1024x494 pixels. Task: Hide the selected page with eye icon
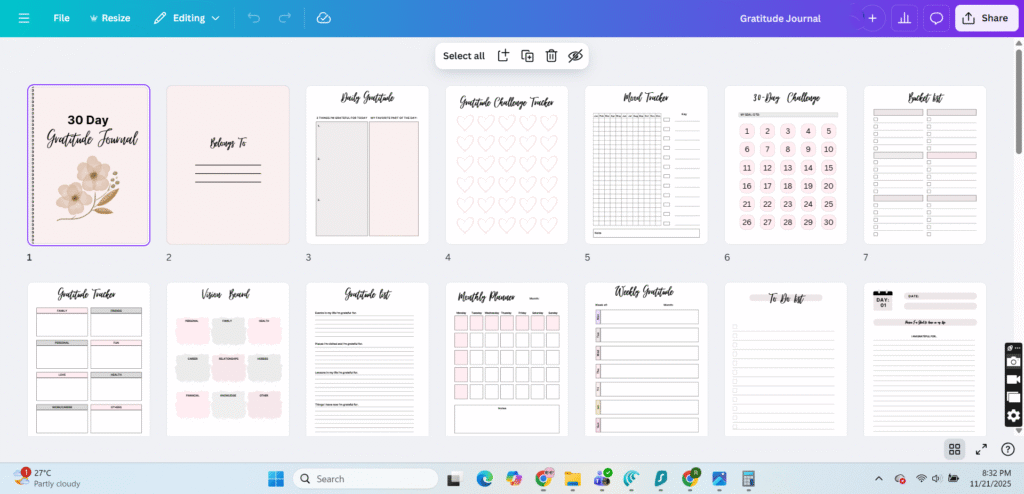point(575,56)
